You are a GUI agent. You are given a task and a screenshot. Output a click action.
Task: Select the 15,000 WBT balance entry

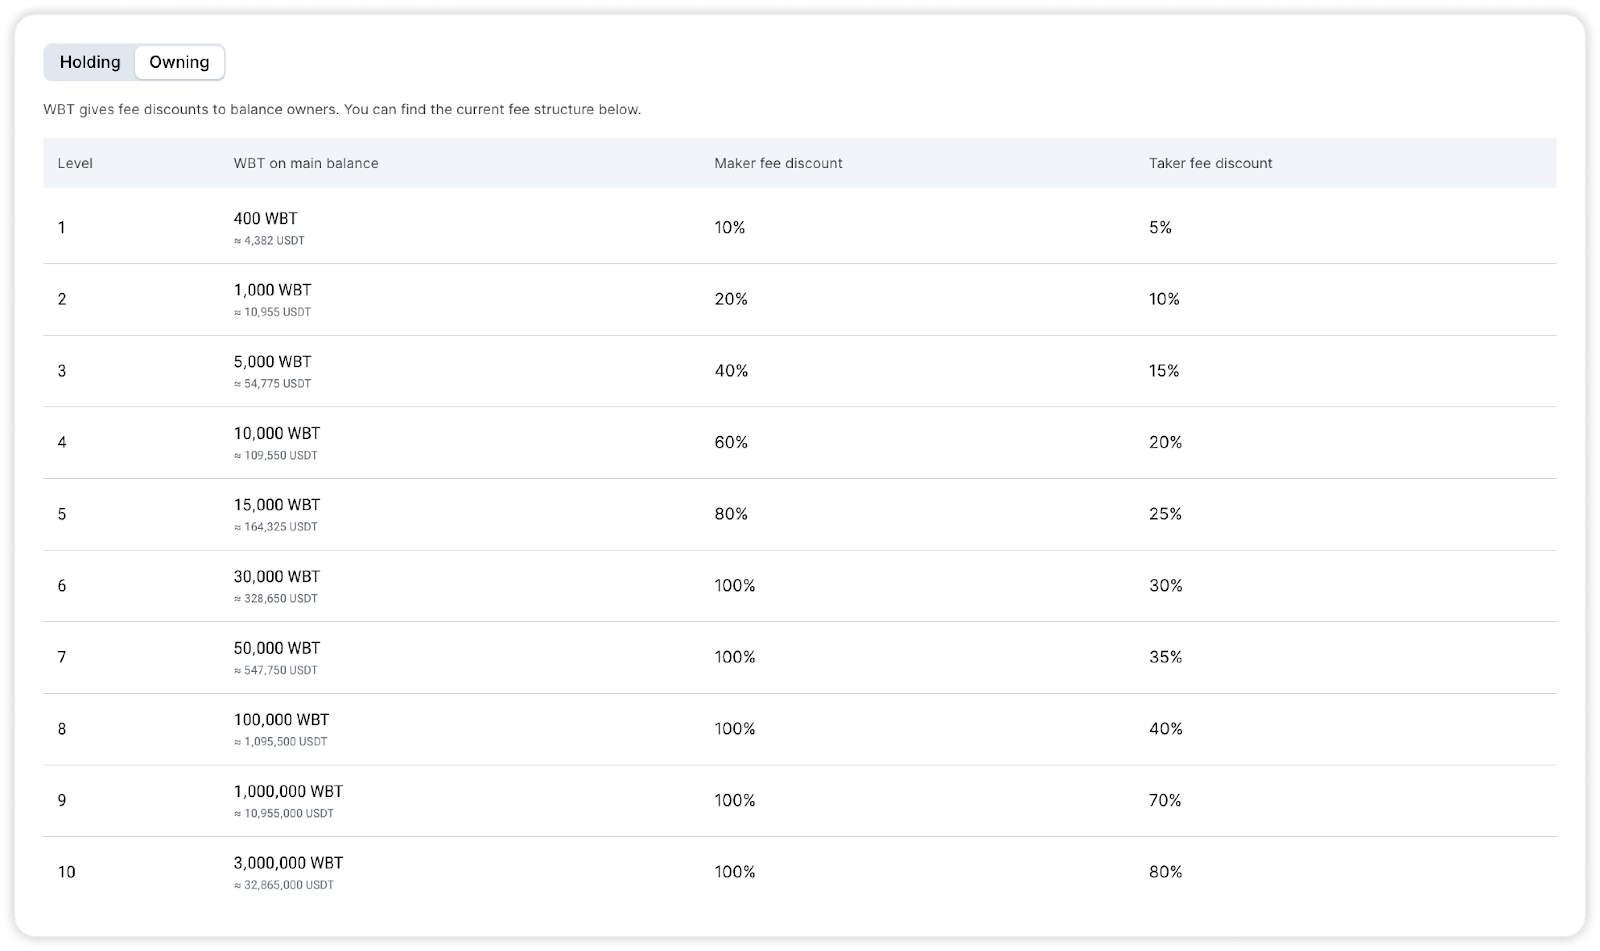[x=277, y=505]
